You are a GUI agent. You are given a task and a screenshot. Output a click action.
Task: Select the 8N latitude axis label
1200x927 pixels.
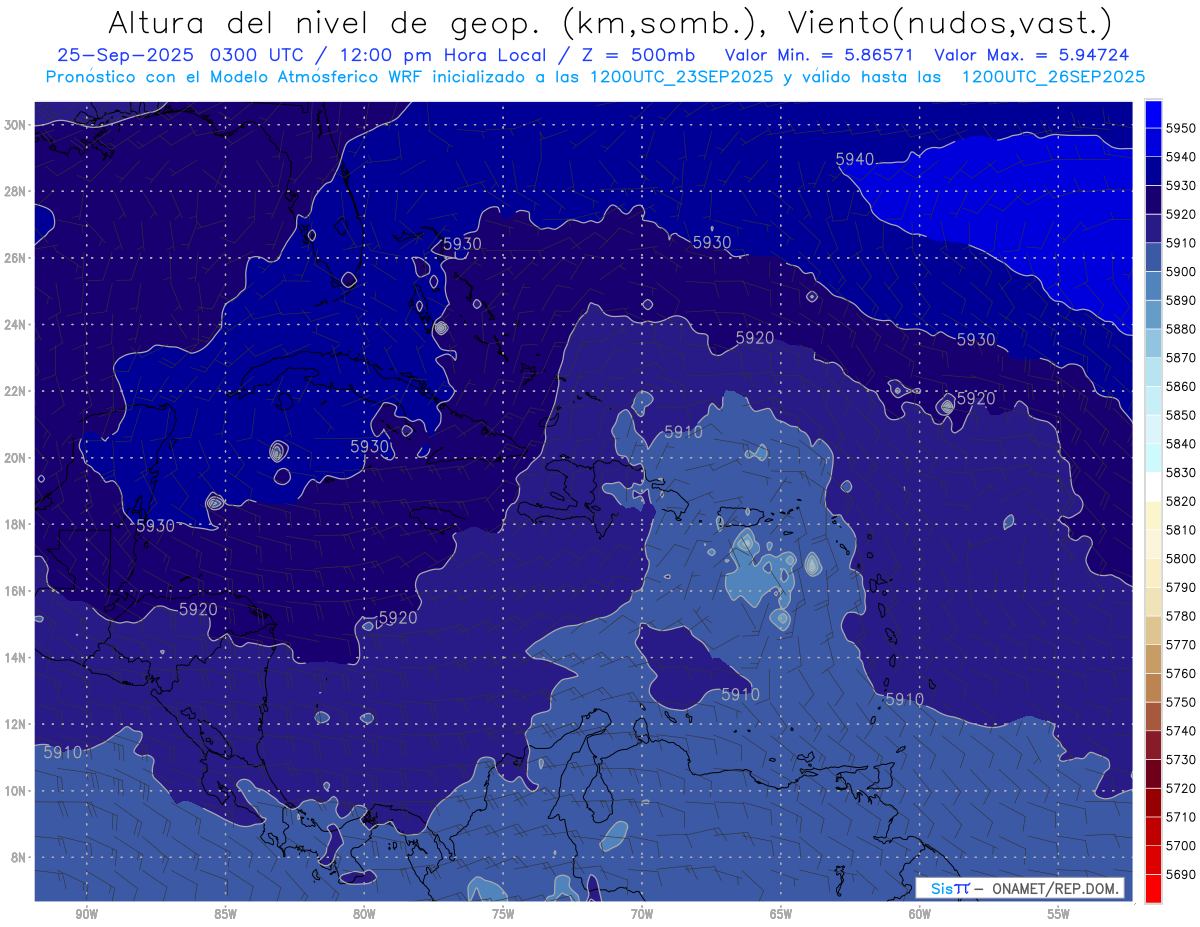click(x=19, y=857)
